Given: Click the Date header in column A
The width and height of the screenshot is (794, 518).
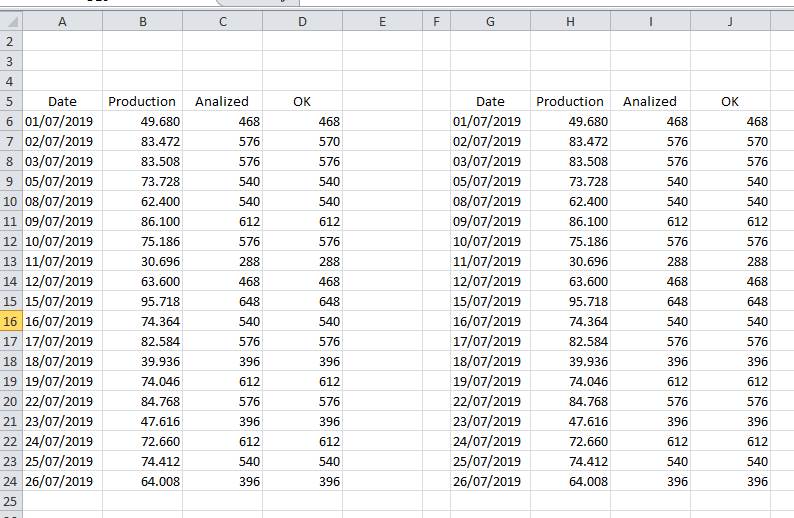Looking at the screenshot, I should (x=62, y=101).
